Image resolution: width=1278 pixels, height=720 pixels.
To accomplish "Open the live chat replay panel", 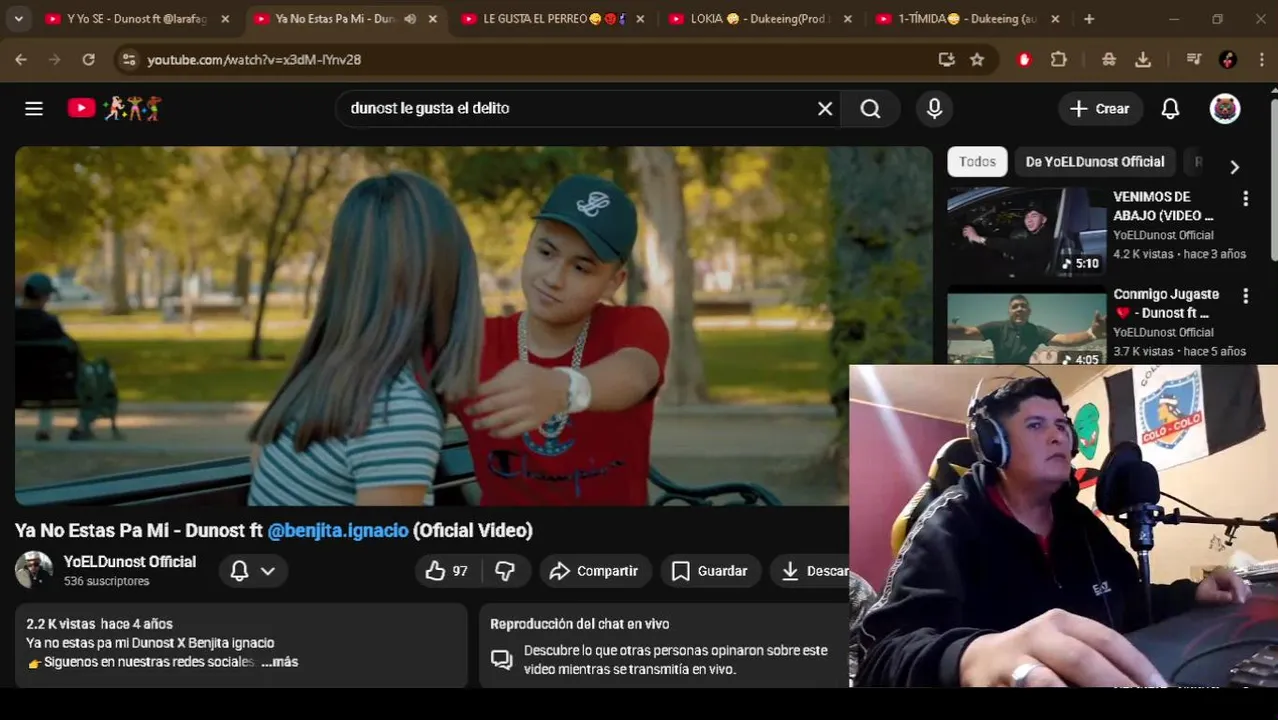I will coord(664,646).
